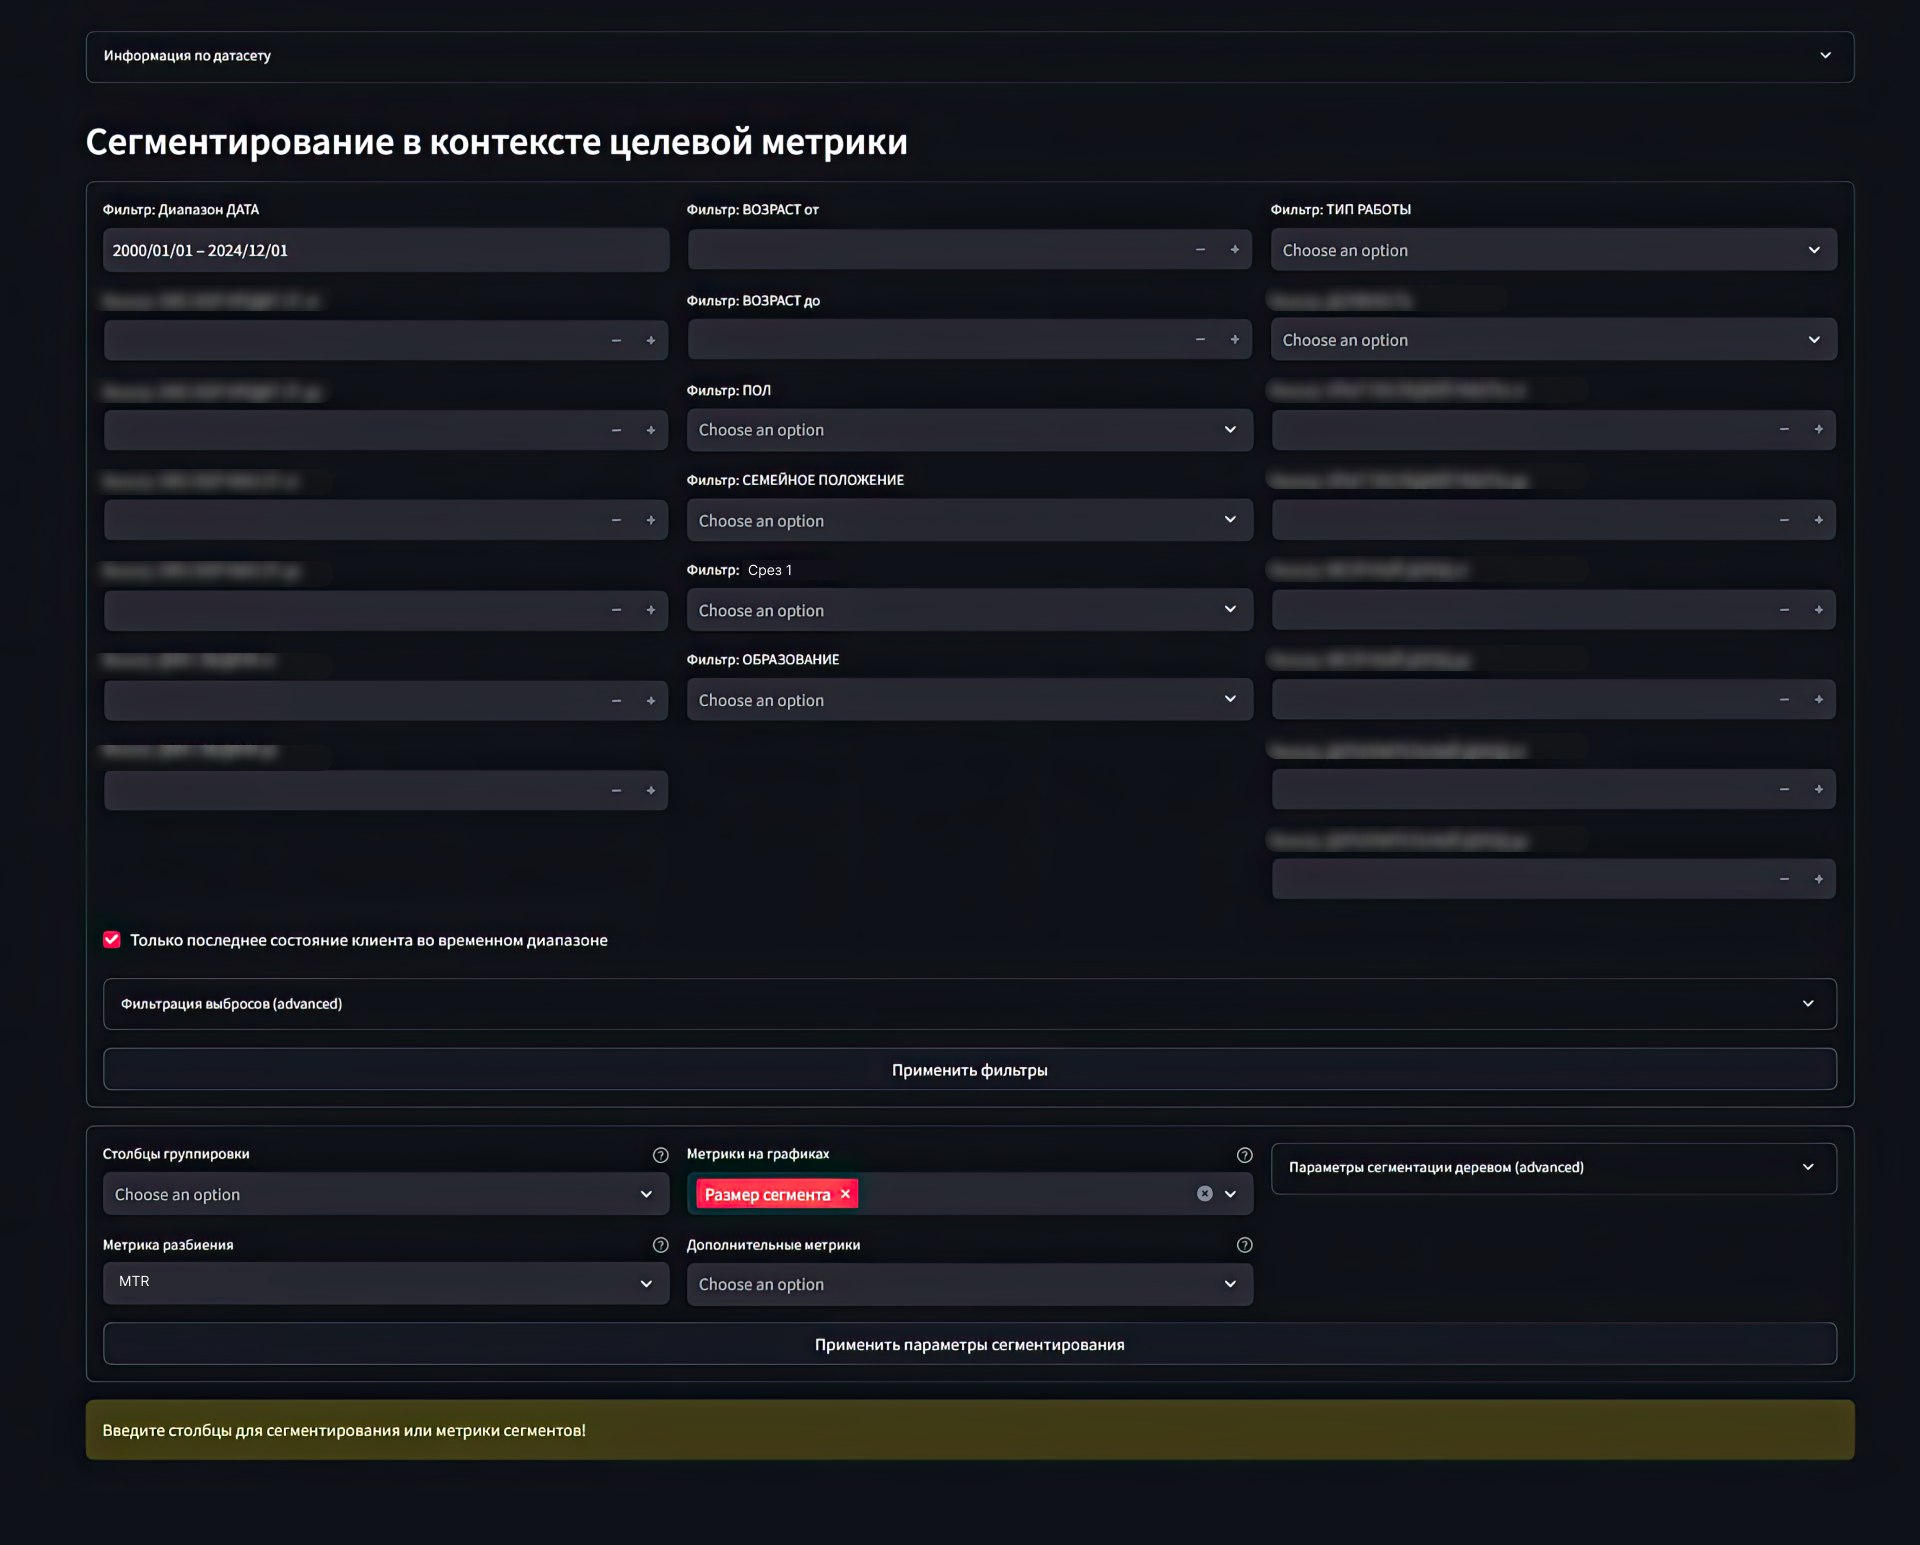Viewport: 1920px width, 1545px height.
Task: Open the ТИП РАБОТЫ filter dropdown
Action: click(x=1552, y=250)
